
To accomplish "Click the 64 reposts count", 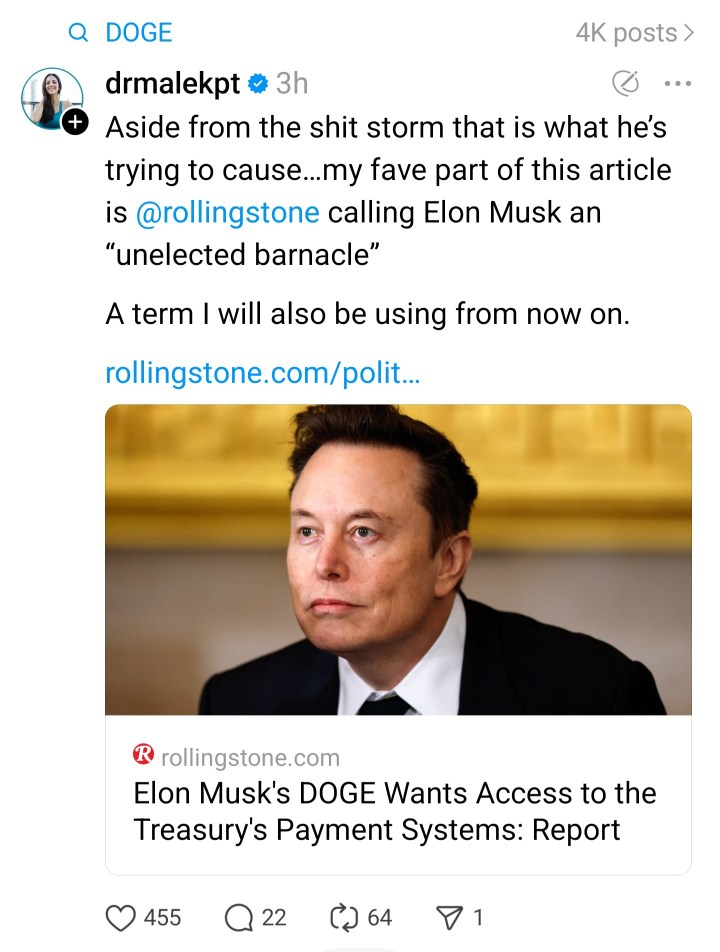I will (x=380, y=917).
